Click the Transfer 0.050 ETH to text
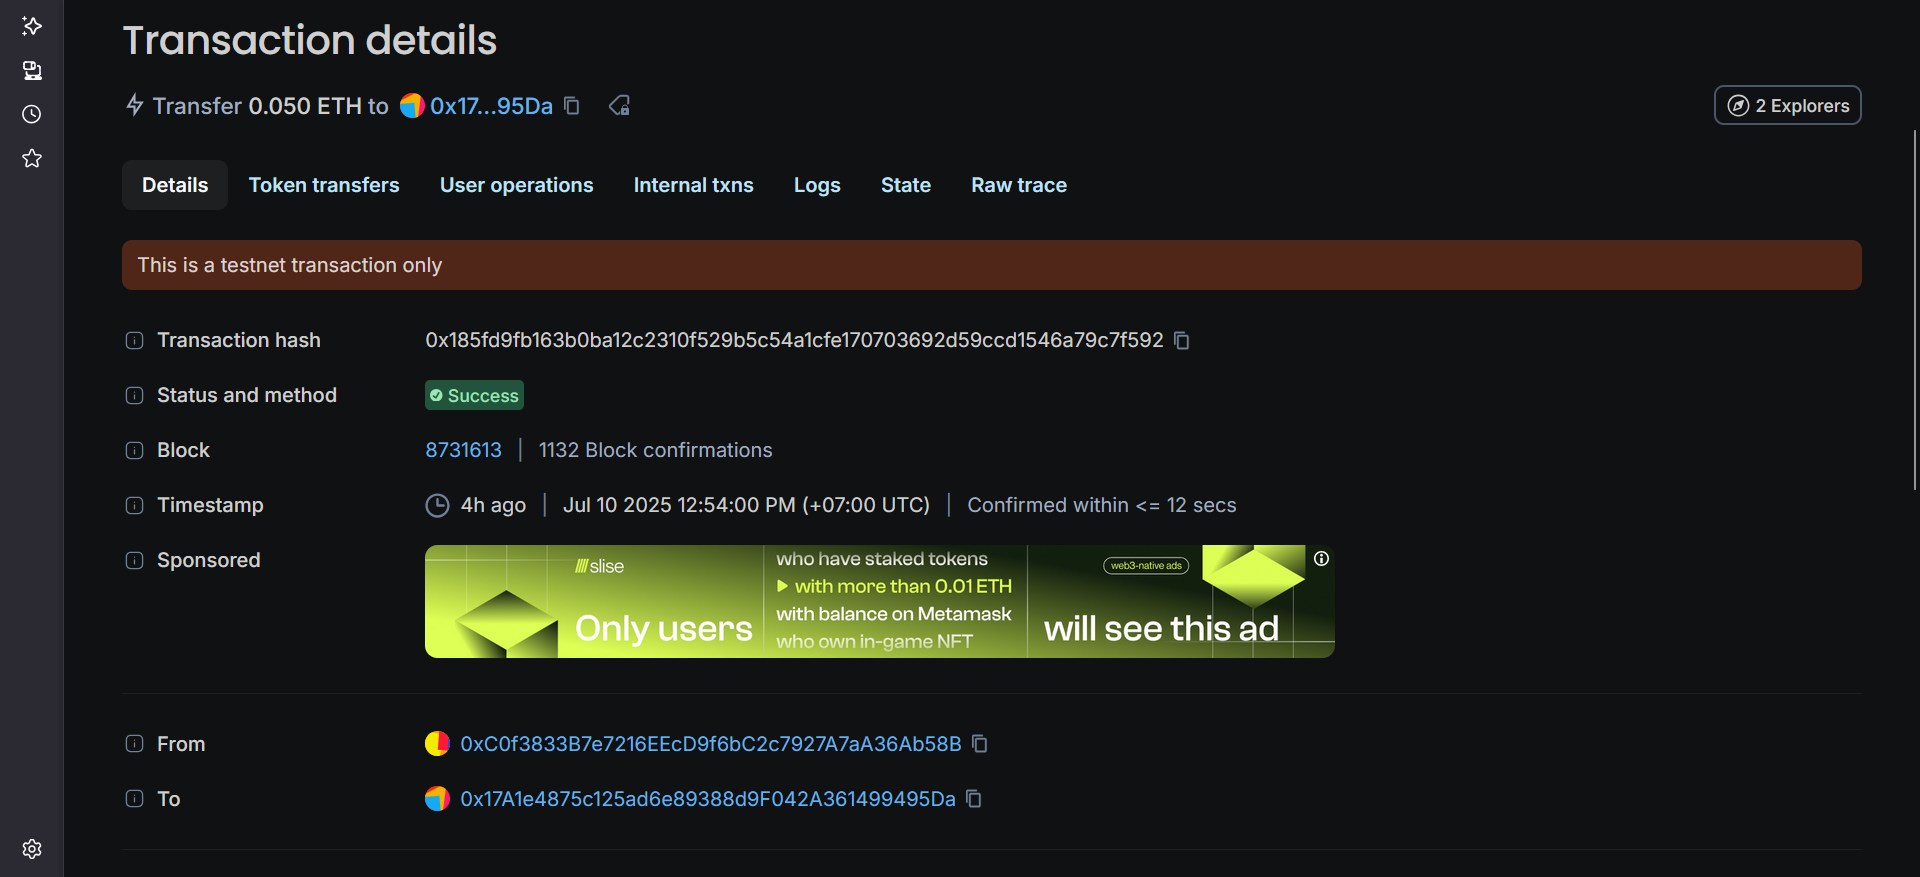 pyautogui.click(x=270, y=106)
